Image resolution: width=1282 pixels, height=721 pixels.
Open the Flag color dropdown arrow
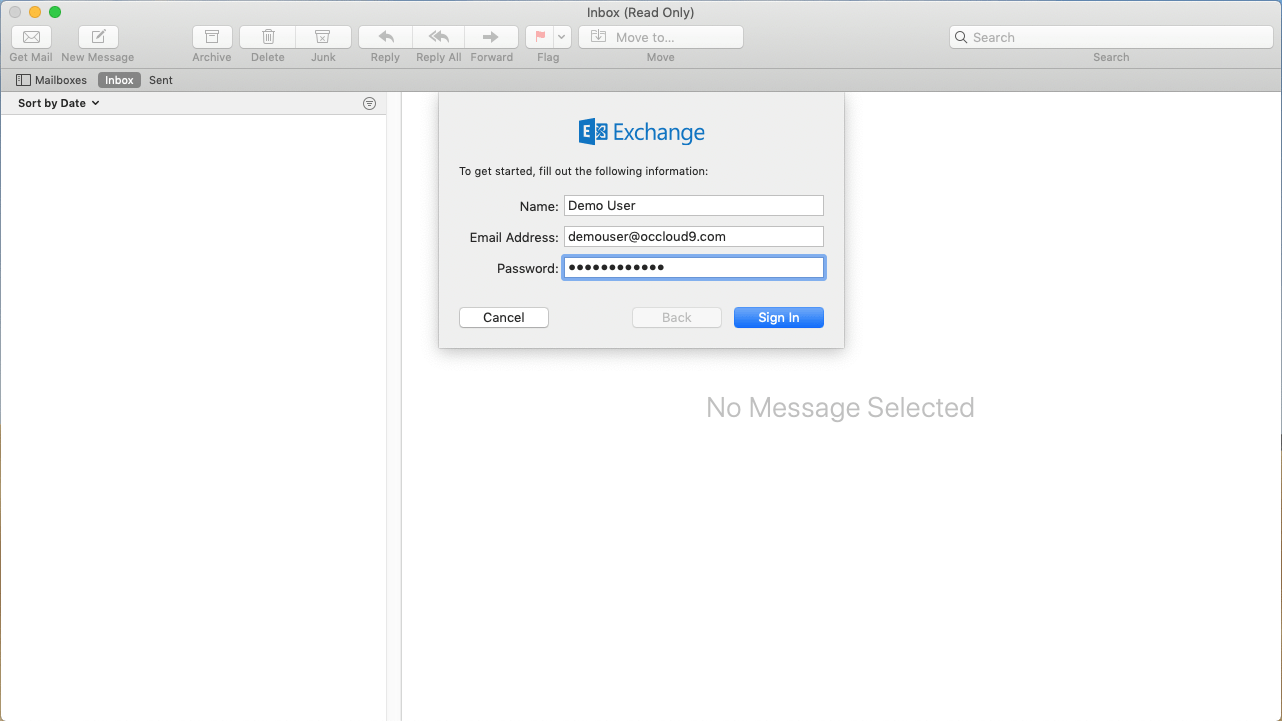(x=562, y=37)
